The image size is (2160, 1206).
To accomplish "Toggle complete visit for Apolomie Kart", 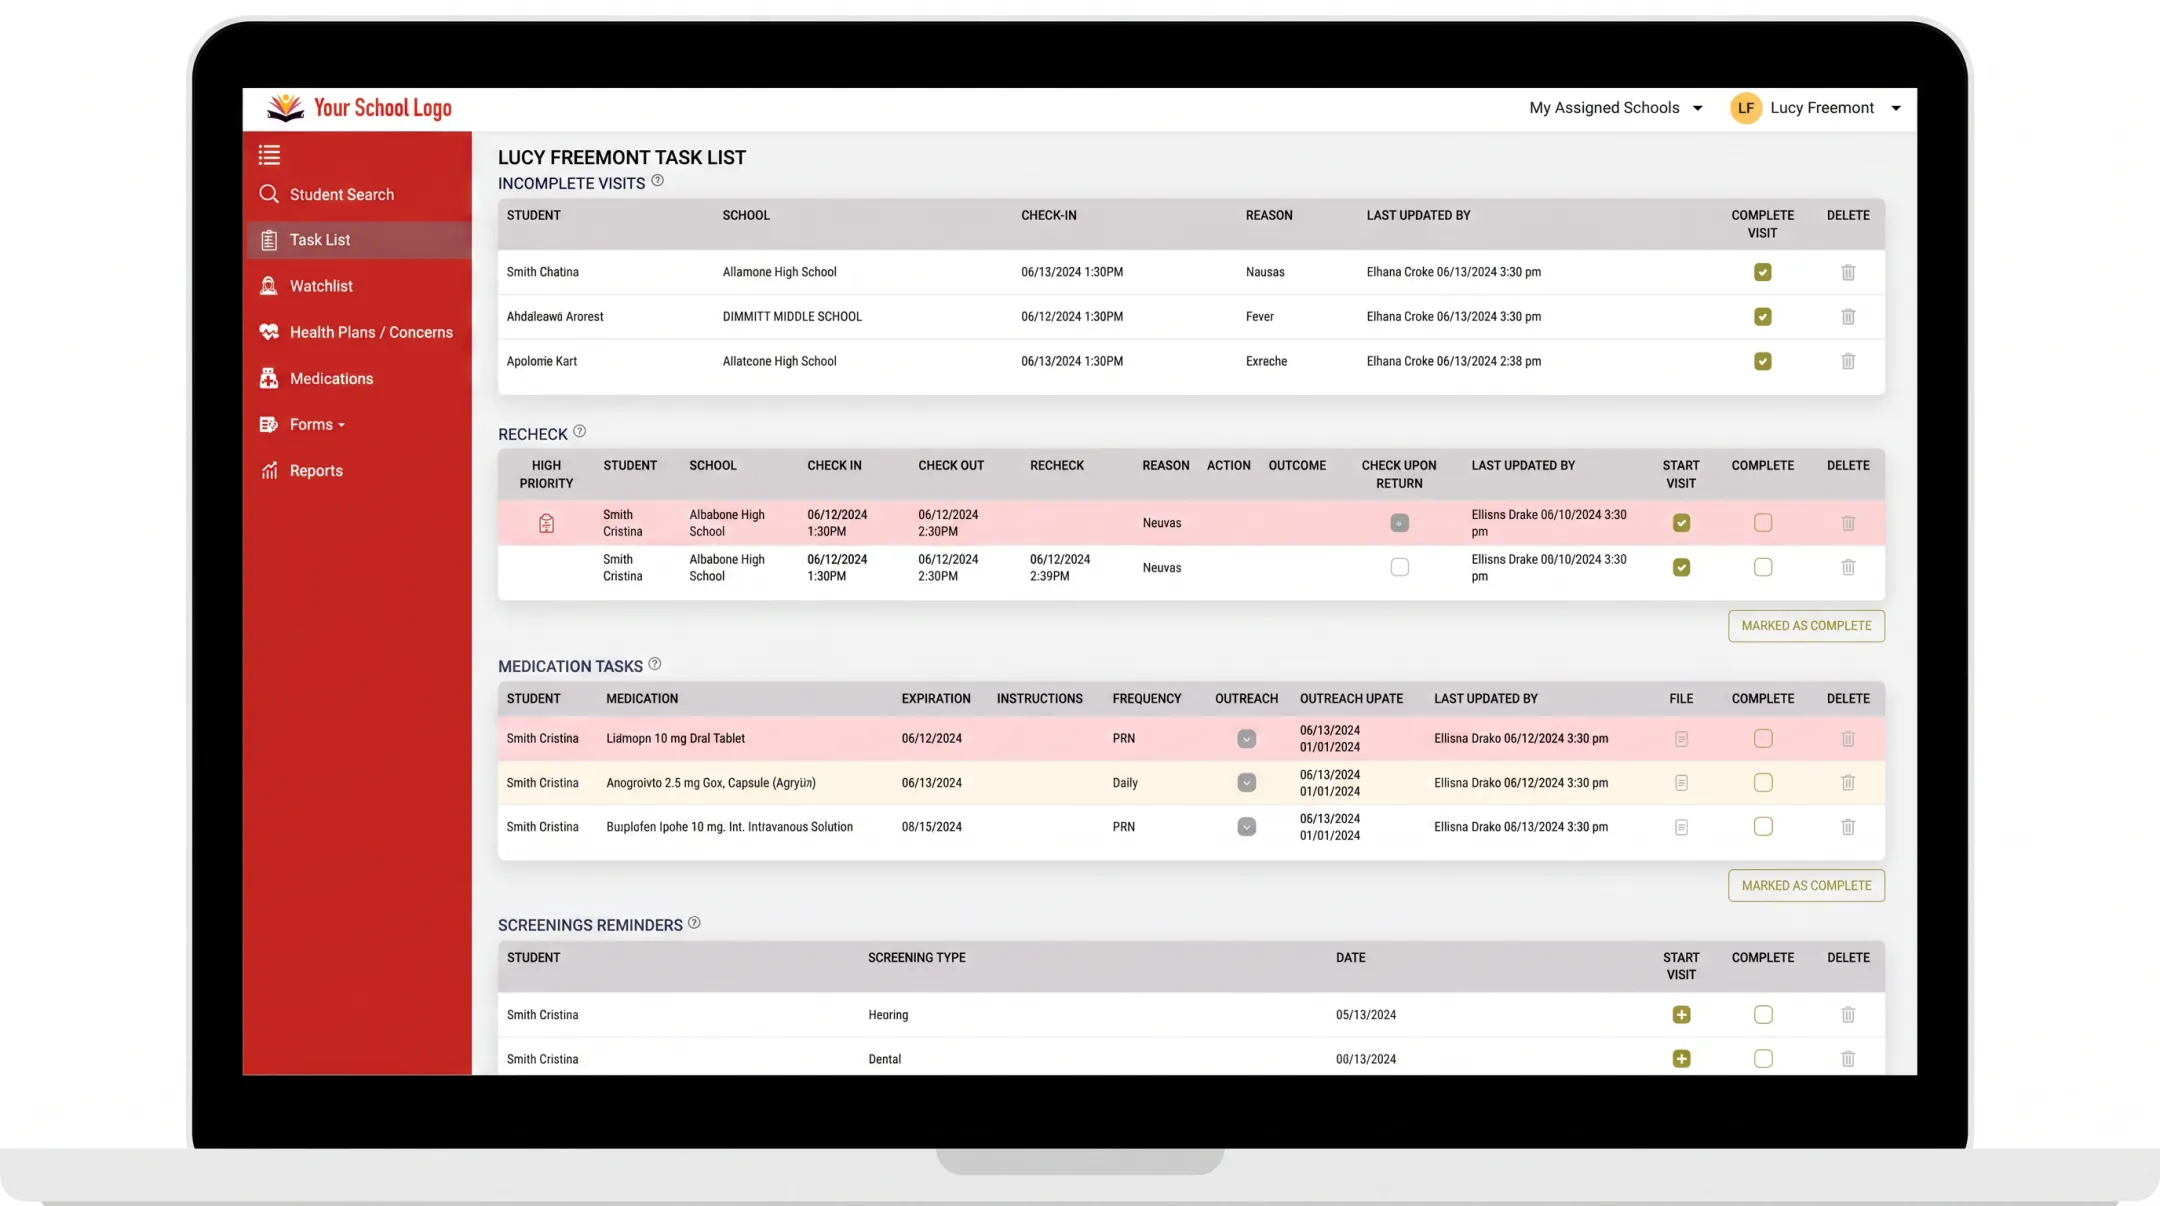I will click(1762, 361).
